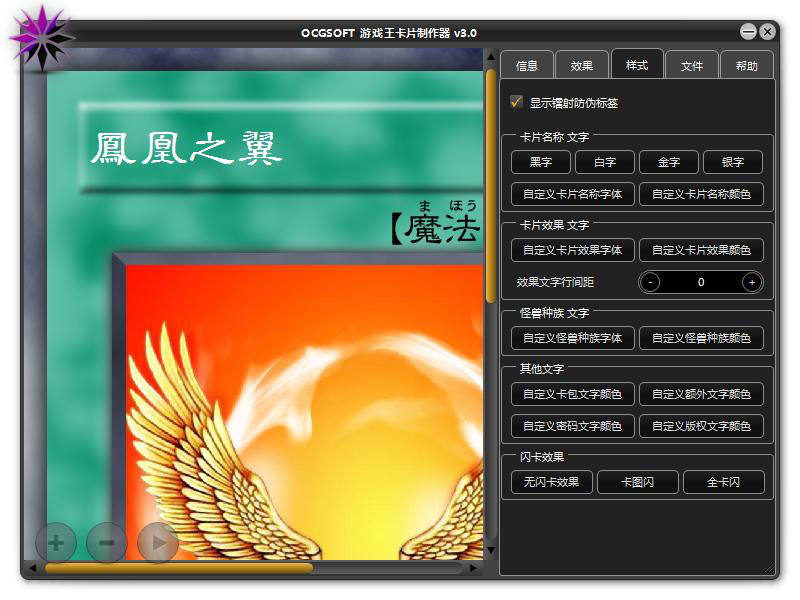Click the horizontal scrollbar right arrow
The width and height of the screenshot is (800, 600).
[x=473, y=567]
